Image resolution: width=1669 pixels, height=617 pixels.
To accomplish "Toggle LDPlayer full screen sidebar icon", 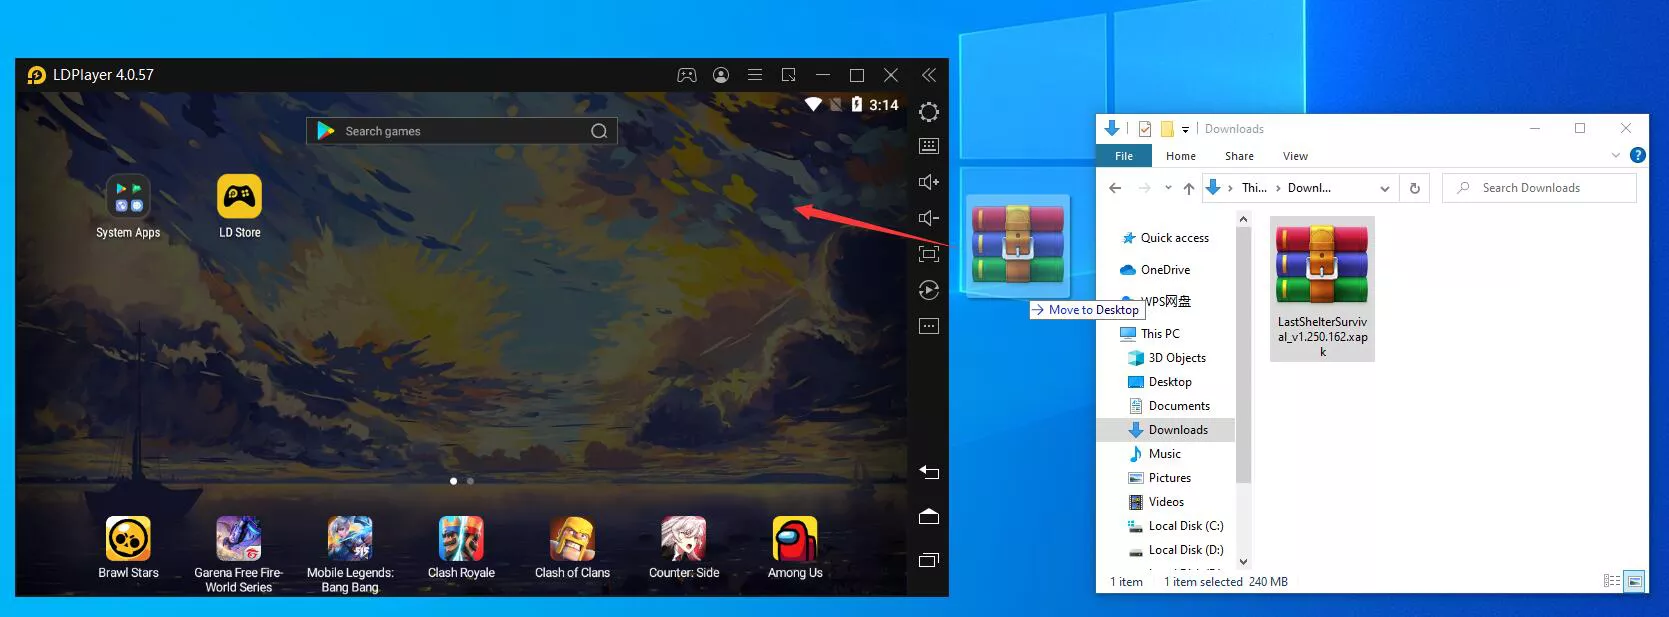I will (929, 254).
